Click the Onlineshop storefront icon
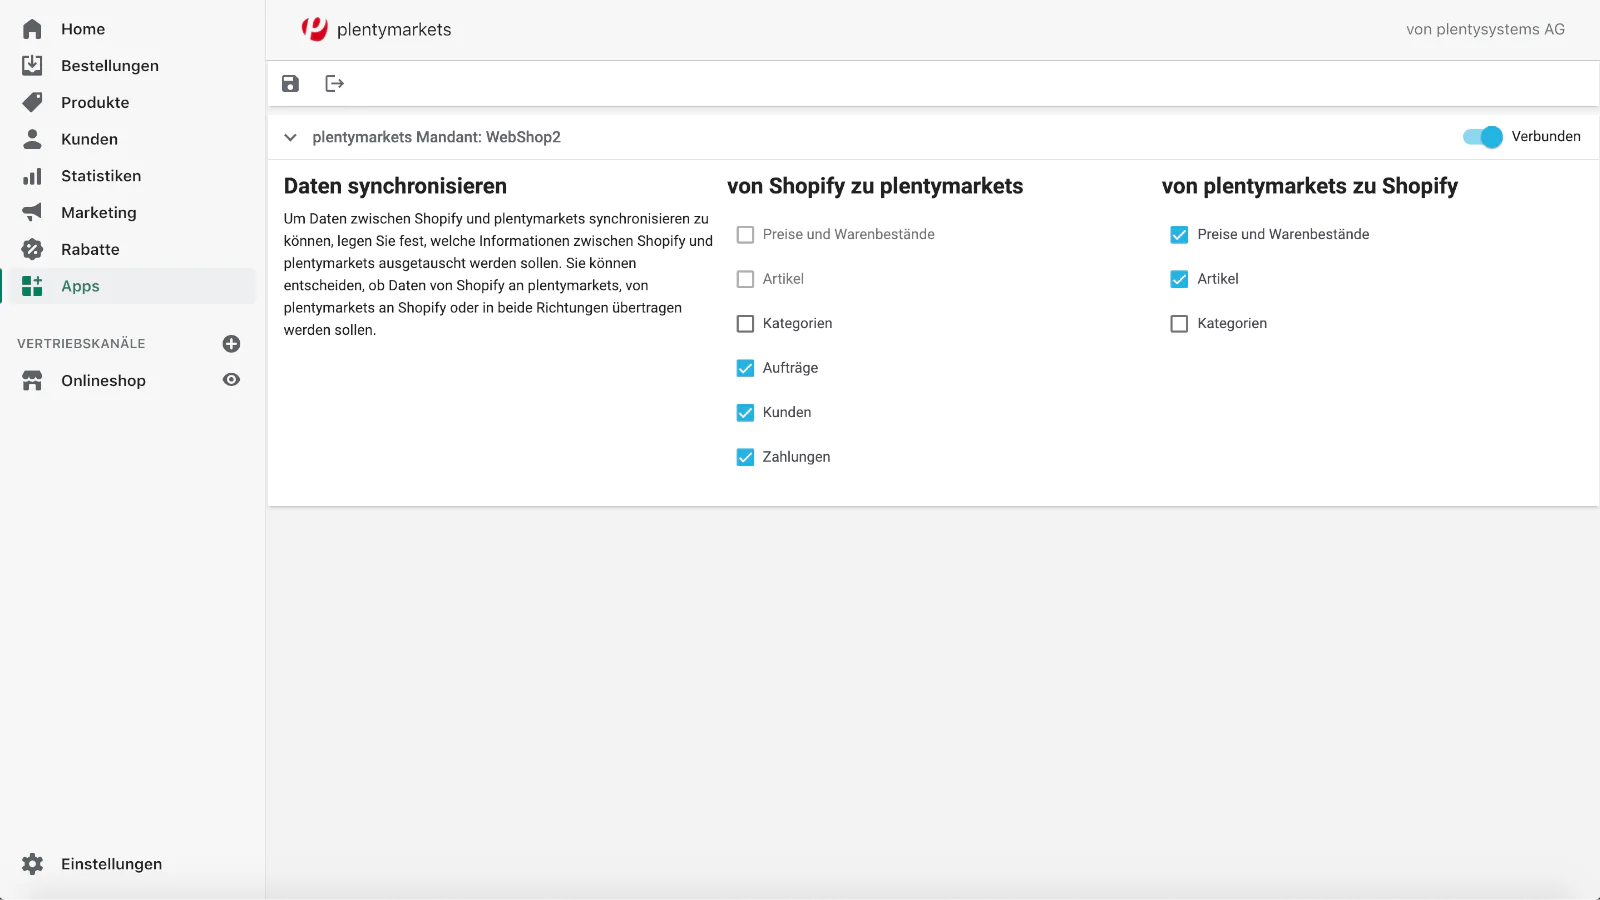 click(x=32, y=380)
